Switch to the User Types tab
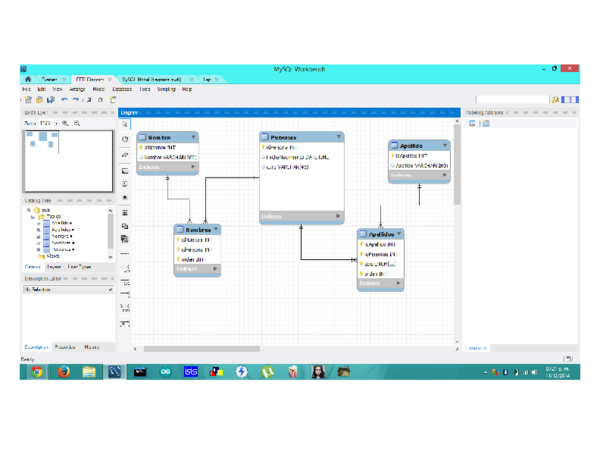Image resolution: width=600 pixels, height=464 pixels. coord(79,267)
